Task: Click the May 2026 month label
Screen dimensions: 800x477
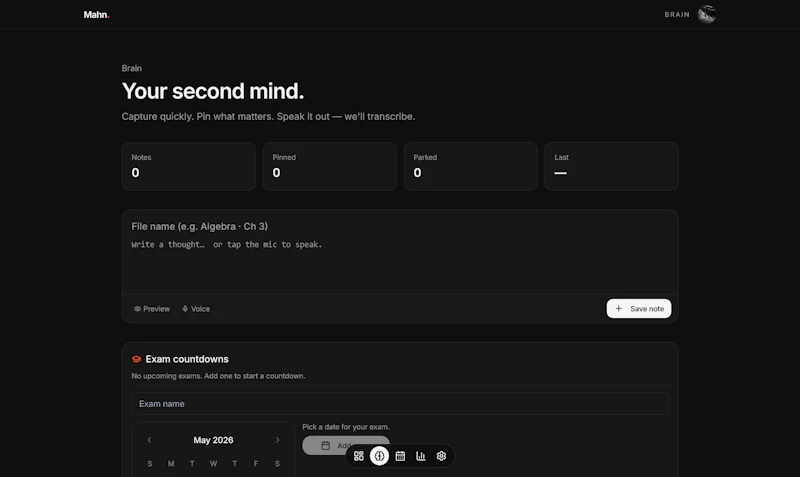Action: click(213, 440)
